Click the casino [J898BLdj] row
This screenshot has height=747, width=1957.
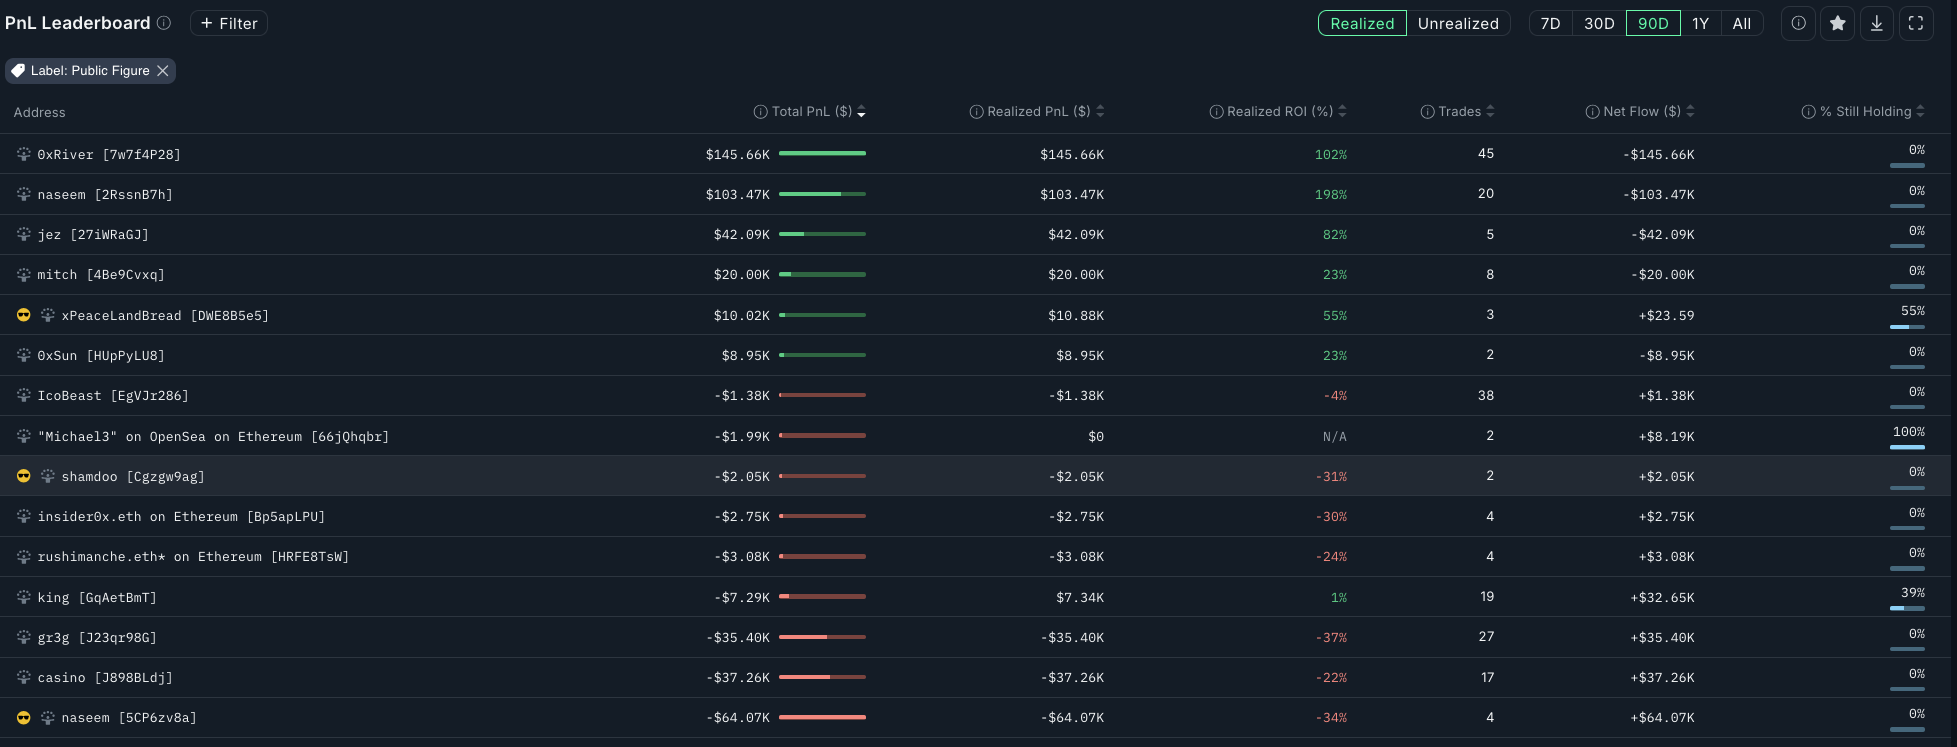click(x=105, y=678)
